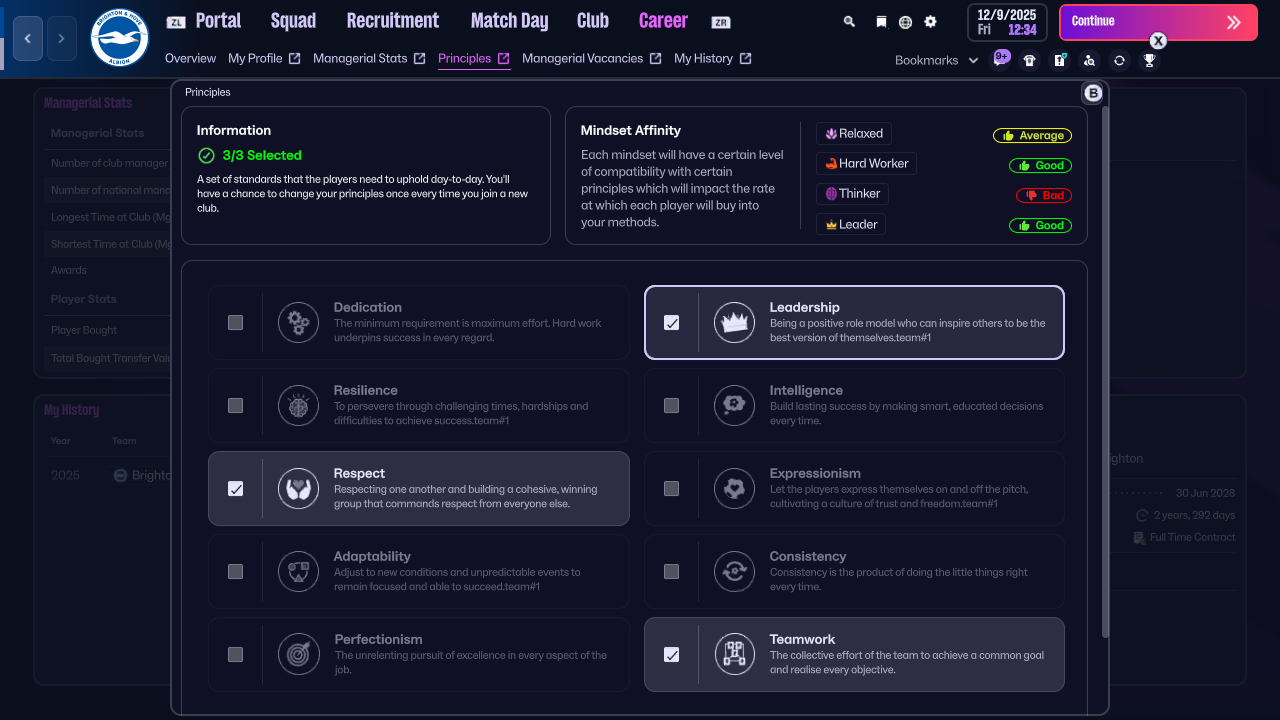This screenshot has height=720, width=1280.
Task: Click the sync refresh icon
Action: [1119, 60]
